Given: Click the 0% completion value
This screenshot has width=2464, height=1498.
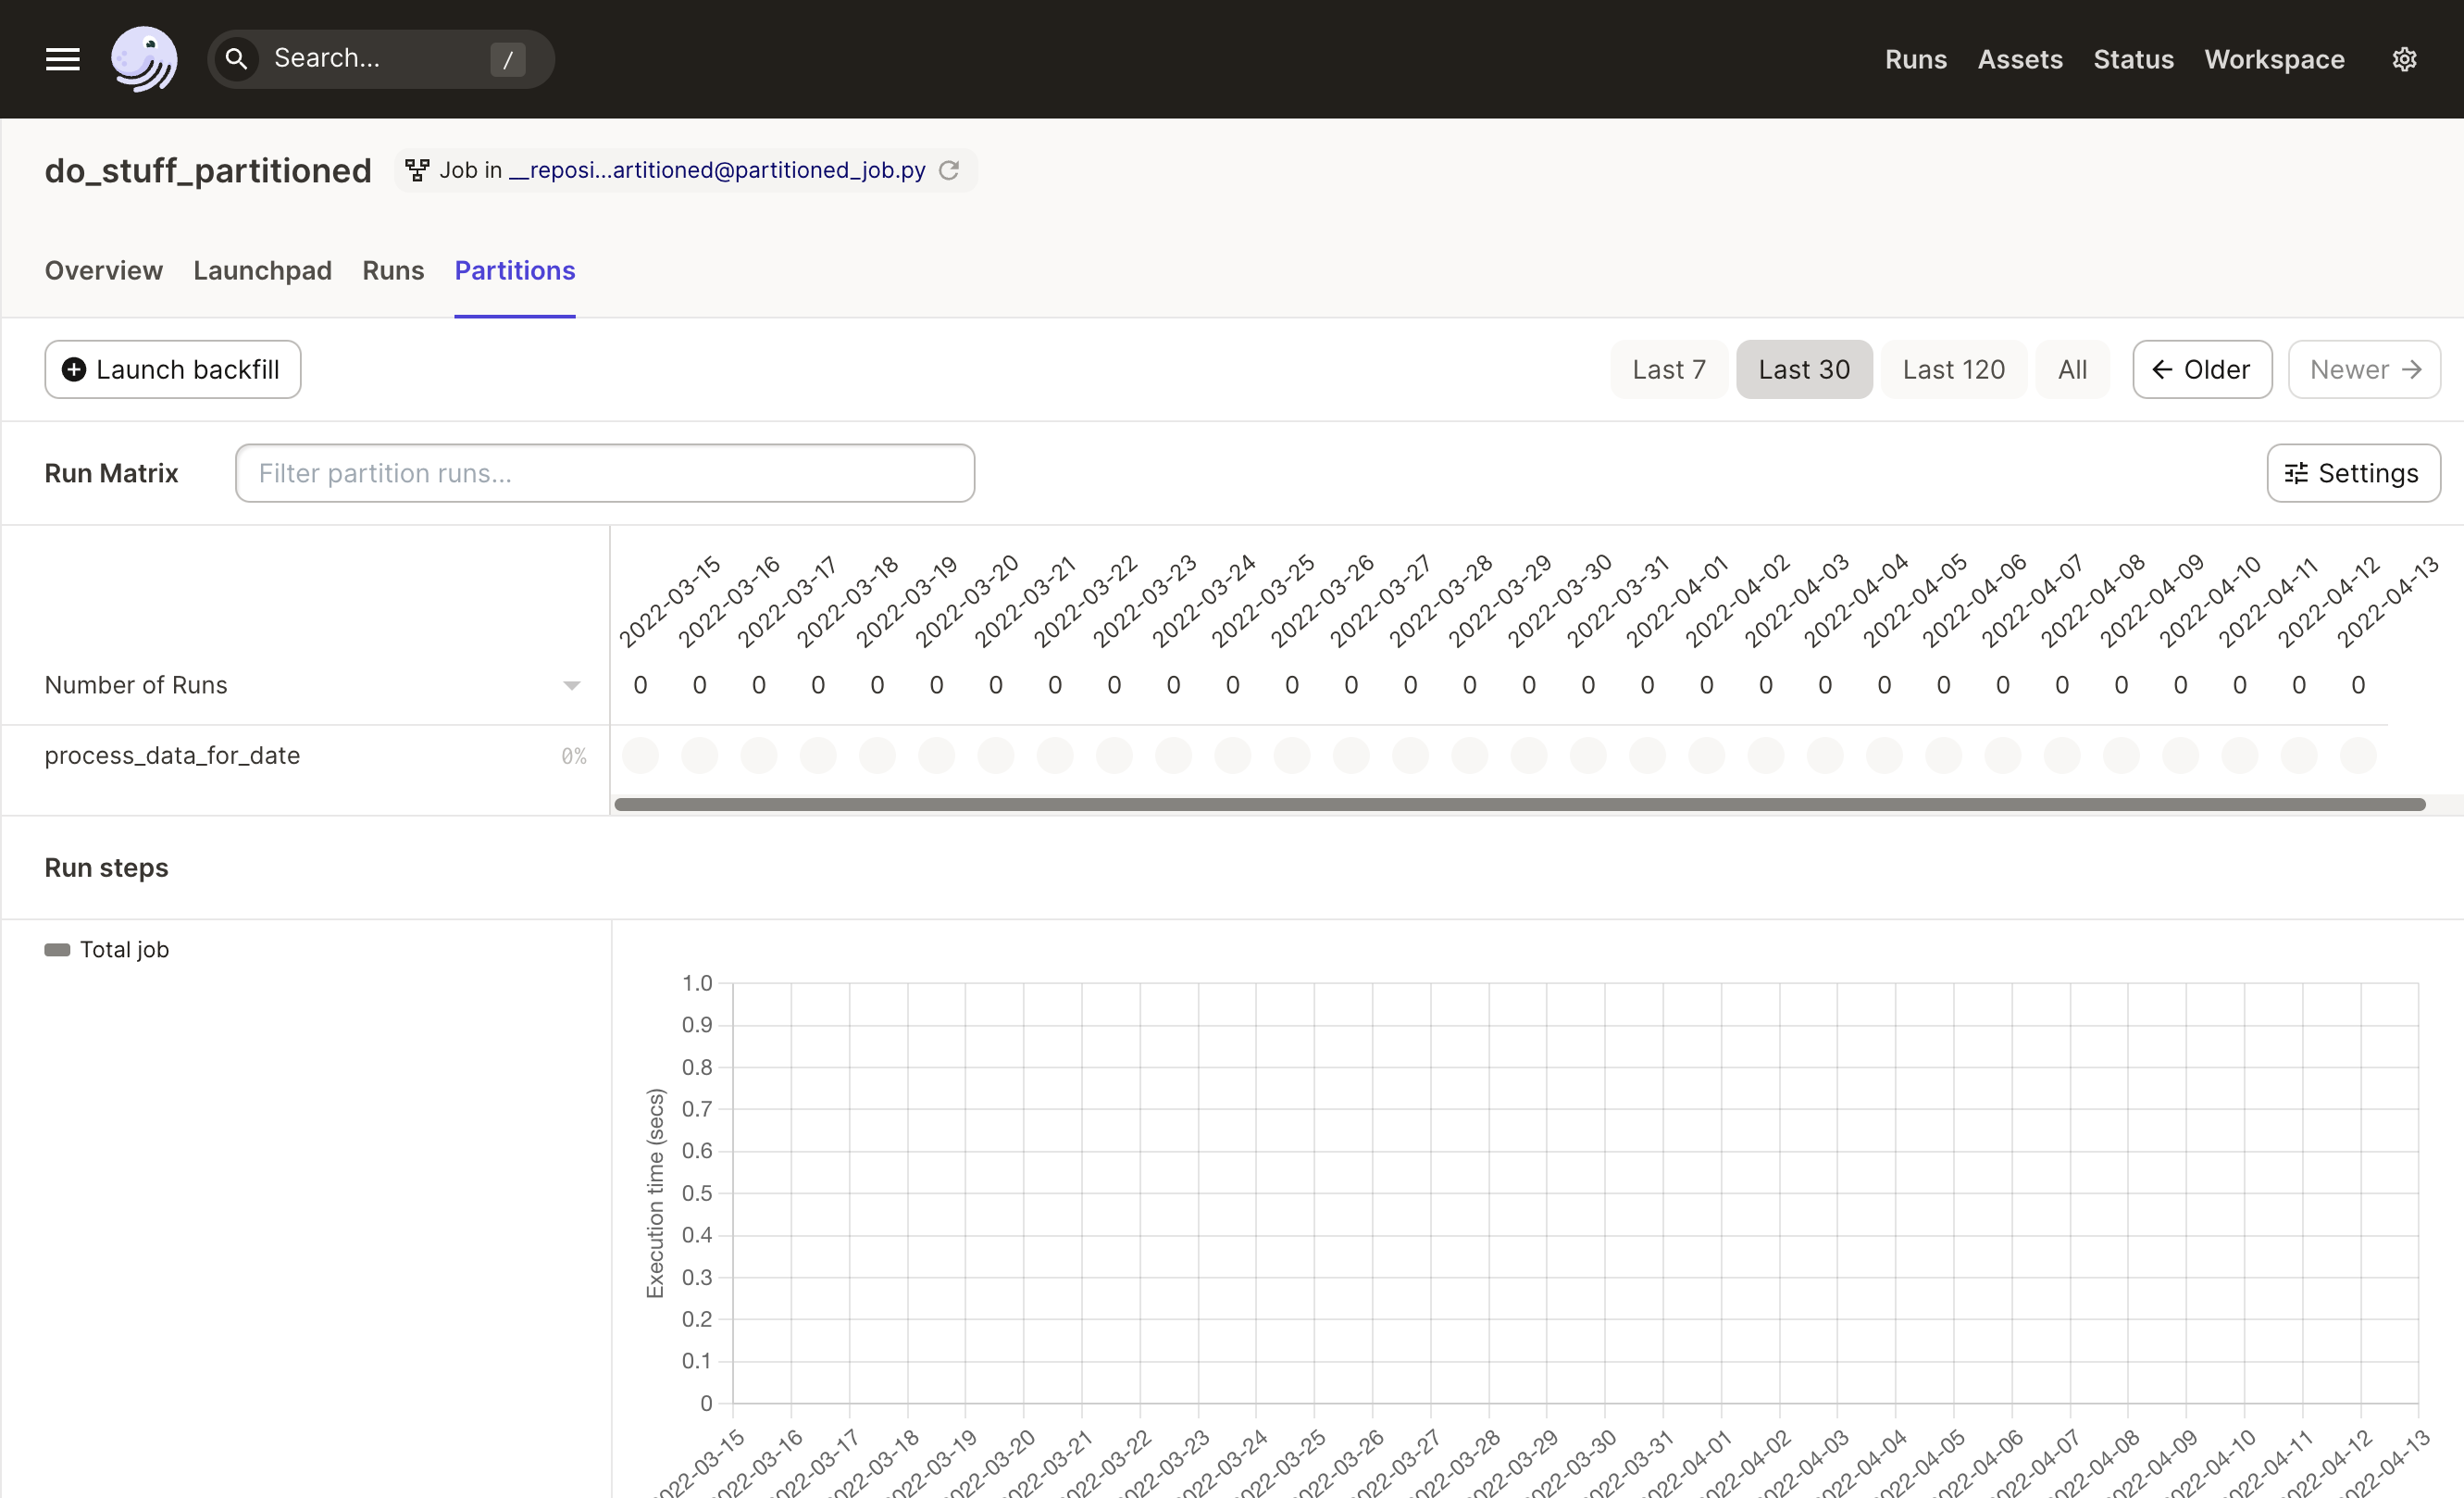Looking at the screenshot, I should click(x=573, y=756).
